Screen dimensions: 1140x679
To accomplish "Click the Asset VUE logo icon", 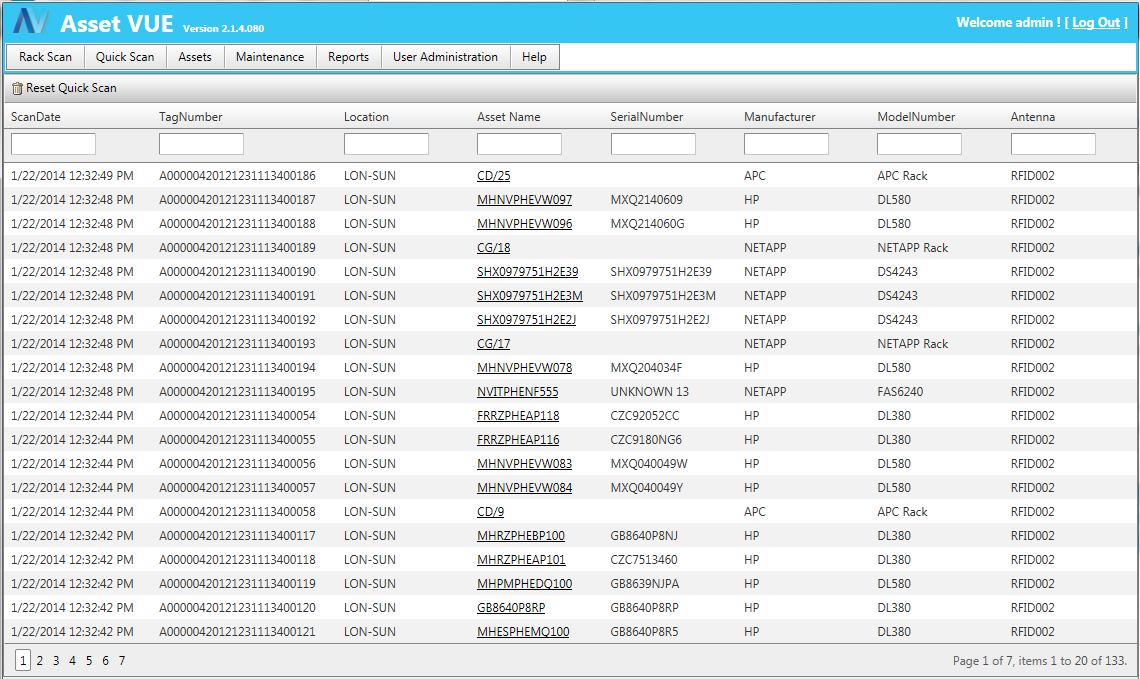I will [x=31, y=20].
